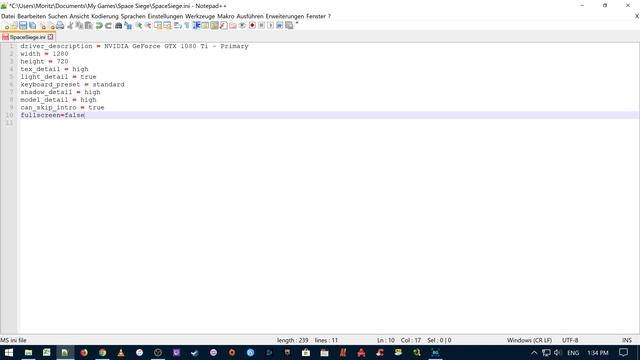Open the Bearbeiten menu

(x=31, y=16)
